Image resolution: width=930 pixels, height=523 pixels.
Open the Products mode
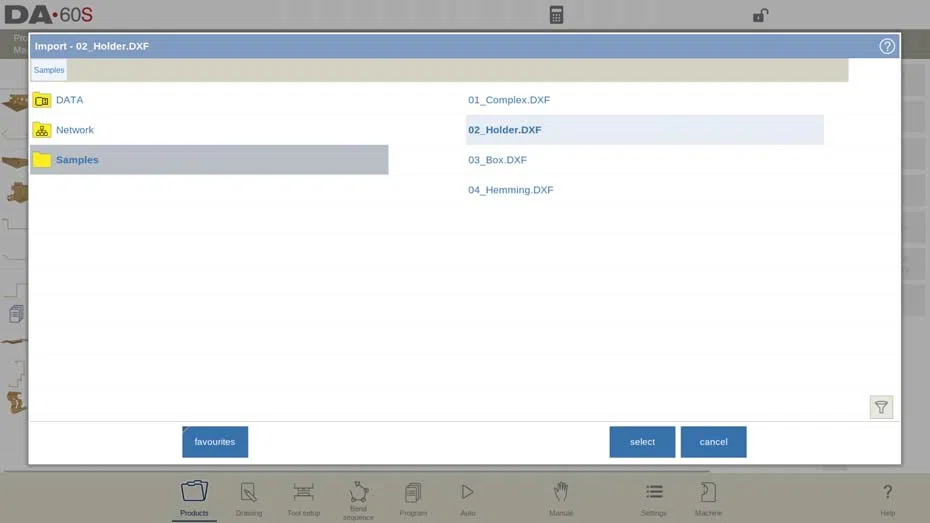point(194,498)
